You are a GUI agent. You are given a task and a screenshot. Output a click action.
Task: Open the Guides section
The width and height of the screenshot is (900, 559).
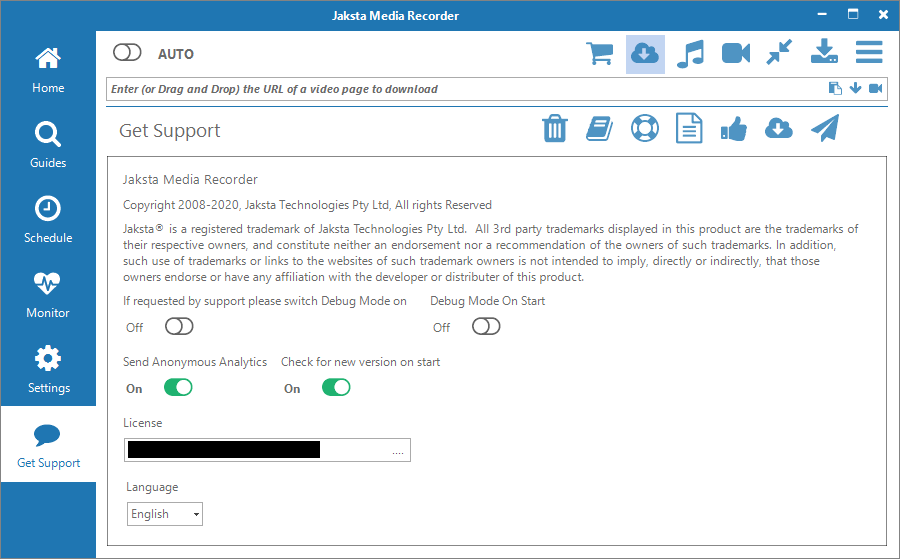pos(48,146)
